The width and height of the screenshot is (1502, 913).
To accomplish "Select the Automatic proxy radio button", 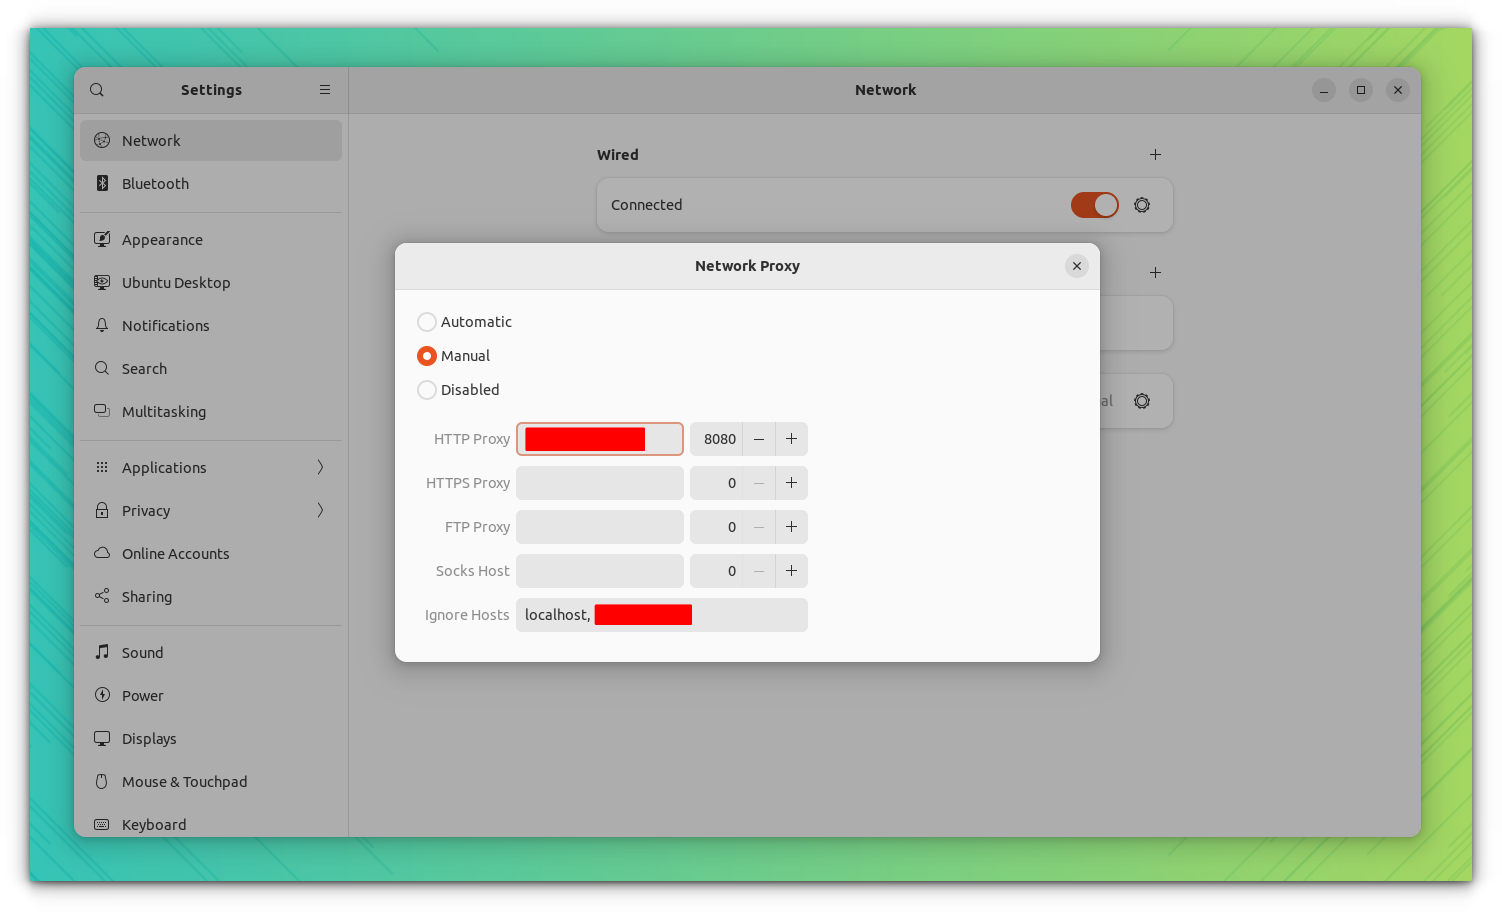I will (427, 322).
